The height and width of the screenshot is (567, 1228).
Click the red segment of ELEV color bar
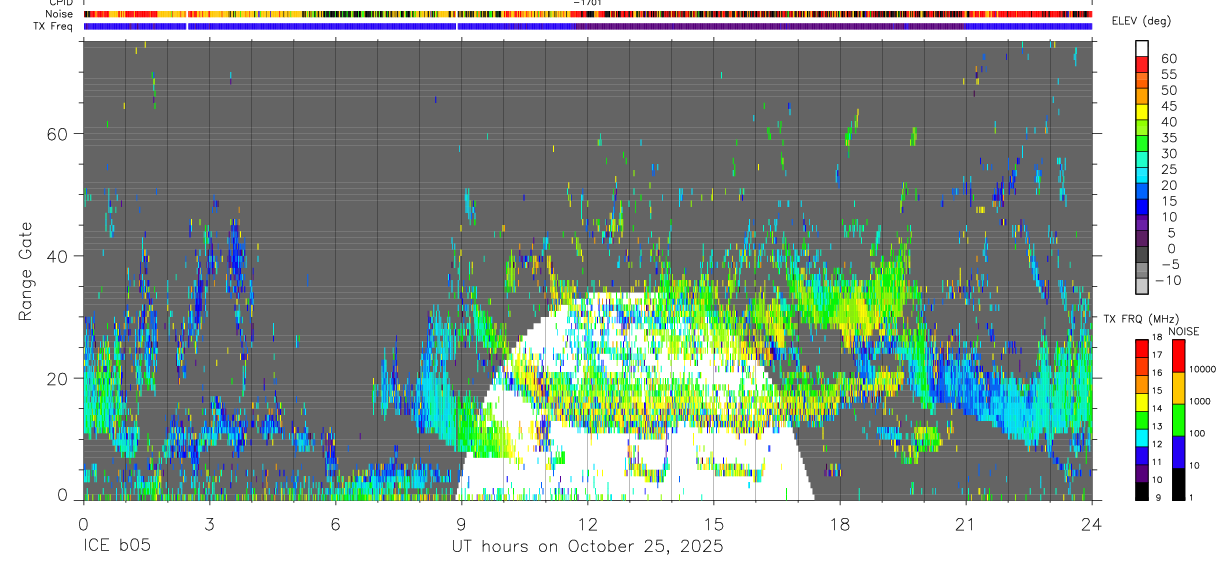[x=1142, y=64]
